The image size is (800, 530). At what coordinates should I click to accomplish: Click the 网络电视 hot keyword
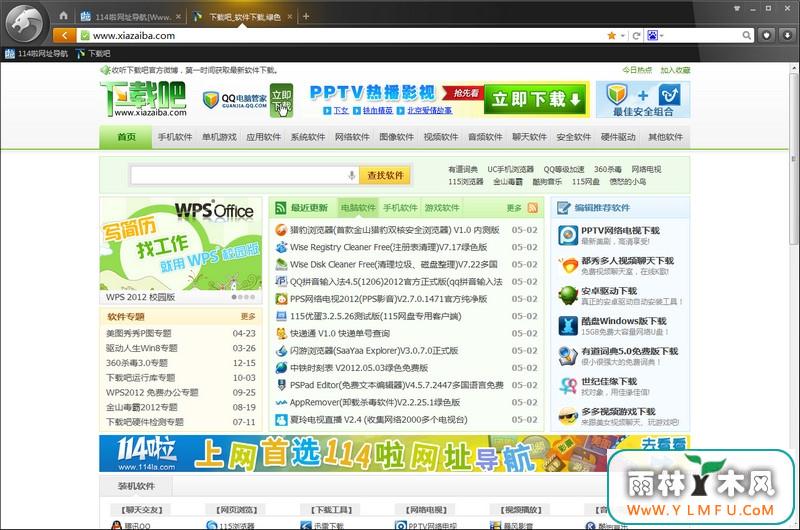(x=646, y=169)
